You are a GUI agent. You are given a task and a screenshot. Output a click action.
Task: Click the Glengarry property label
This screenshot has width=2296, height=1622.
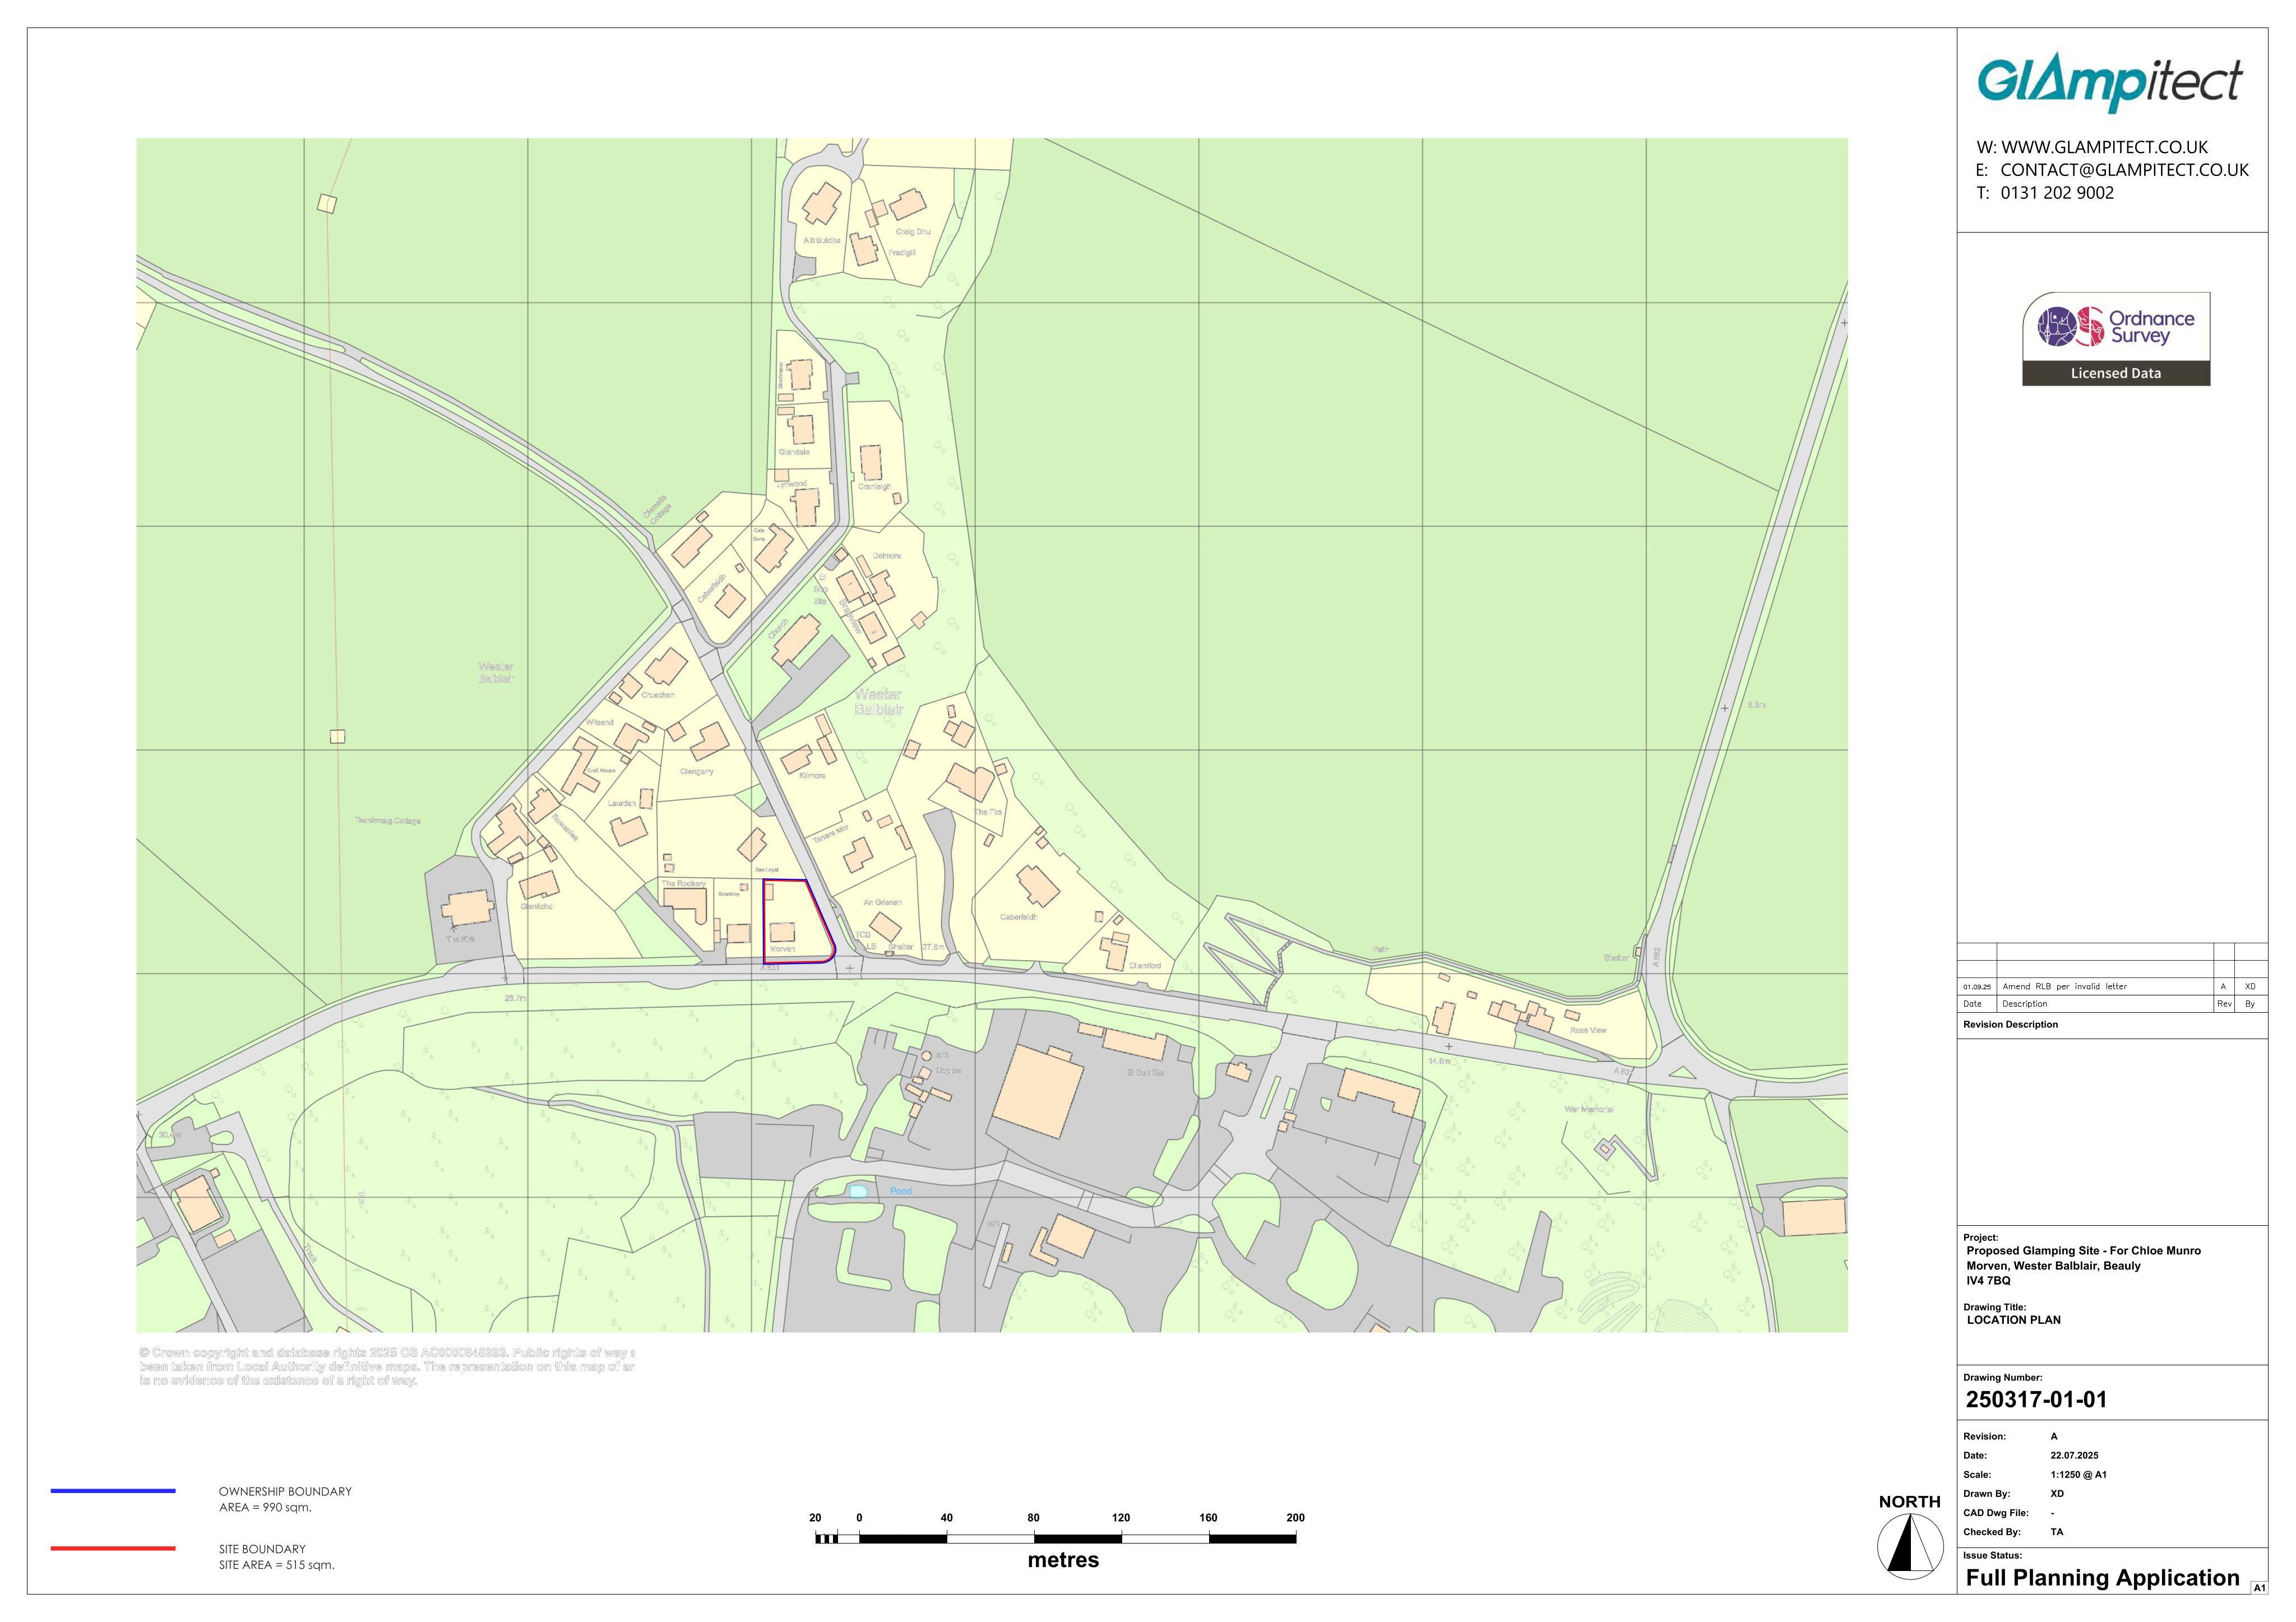[x=696, y=771]
